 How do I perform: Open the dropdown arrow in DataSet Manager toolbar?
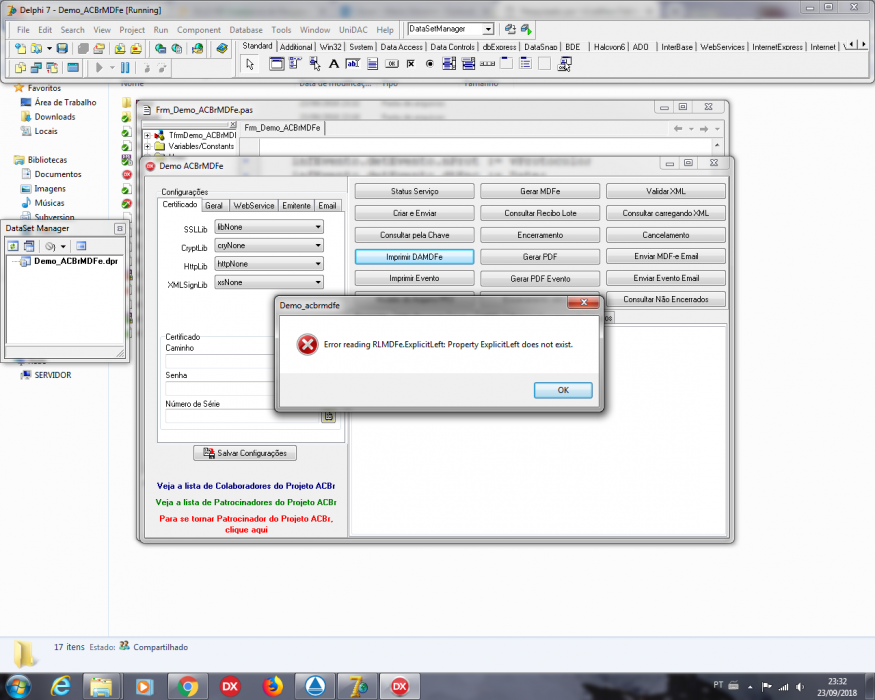tap(63, 246)
